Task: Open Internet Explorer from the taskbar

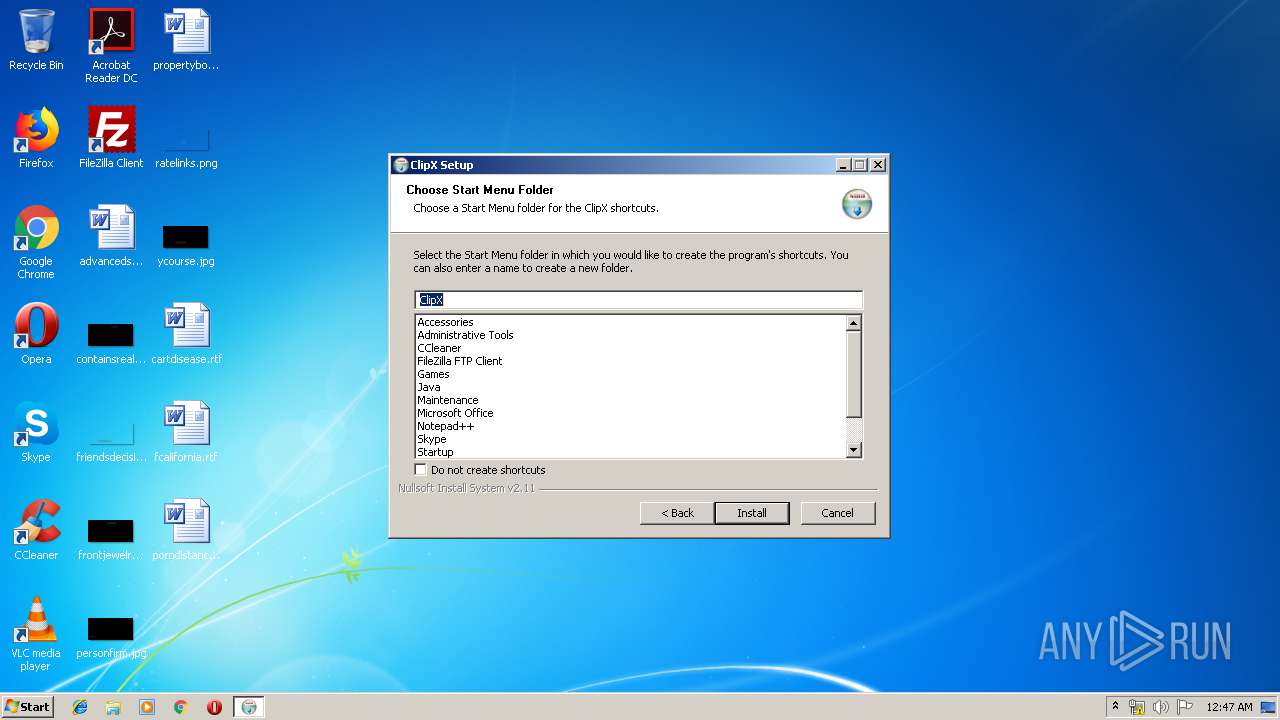Action: (x=80, y=707)
